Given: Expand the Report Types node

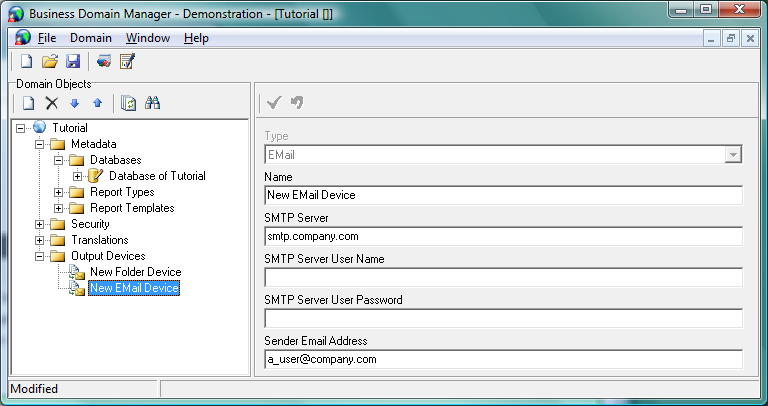Looking at the screenshot, I should coord(60,192).
